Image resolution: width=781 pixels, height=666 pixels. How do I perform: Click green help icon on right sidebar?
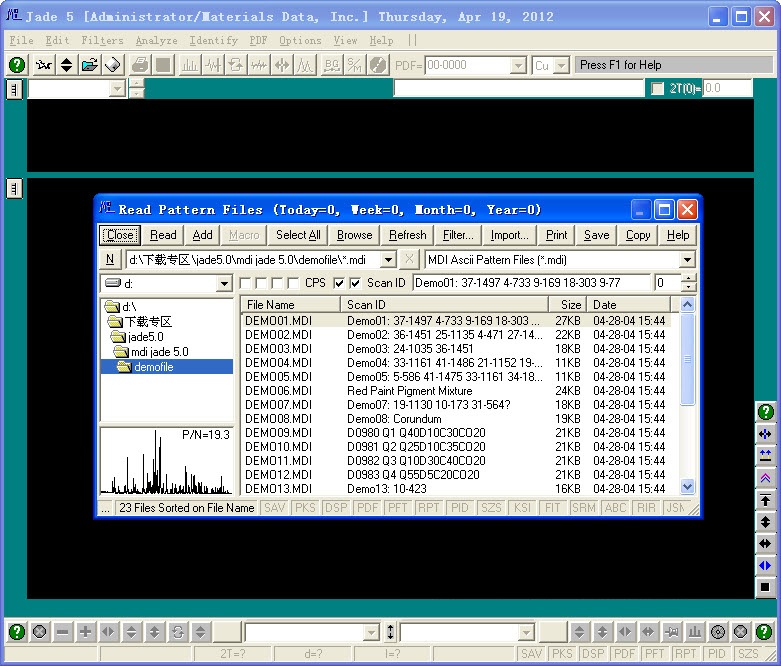765,412
